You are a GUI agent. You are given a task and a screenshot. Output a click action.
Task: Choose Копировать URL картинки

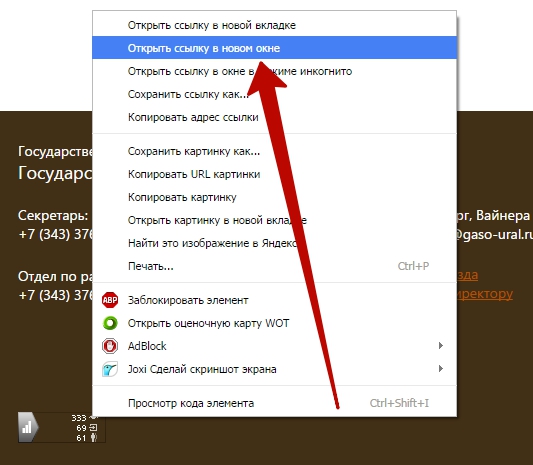tap(274, 174)
